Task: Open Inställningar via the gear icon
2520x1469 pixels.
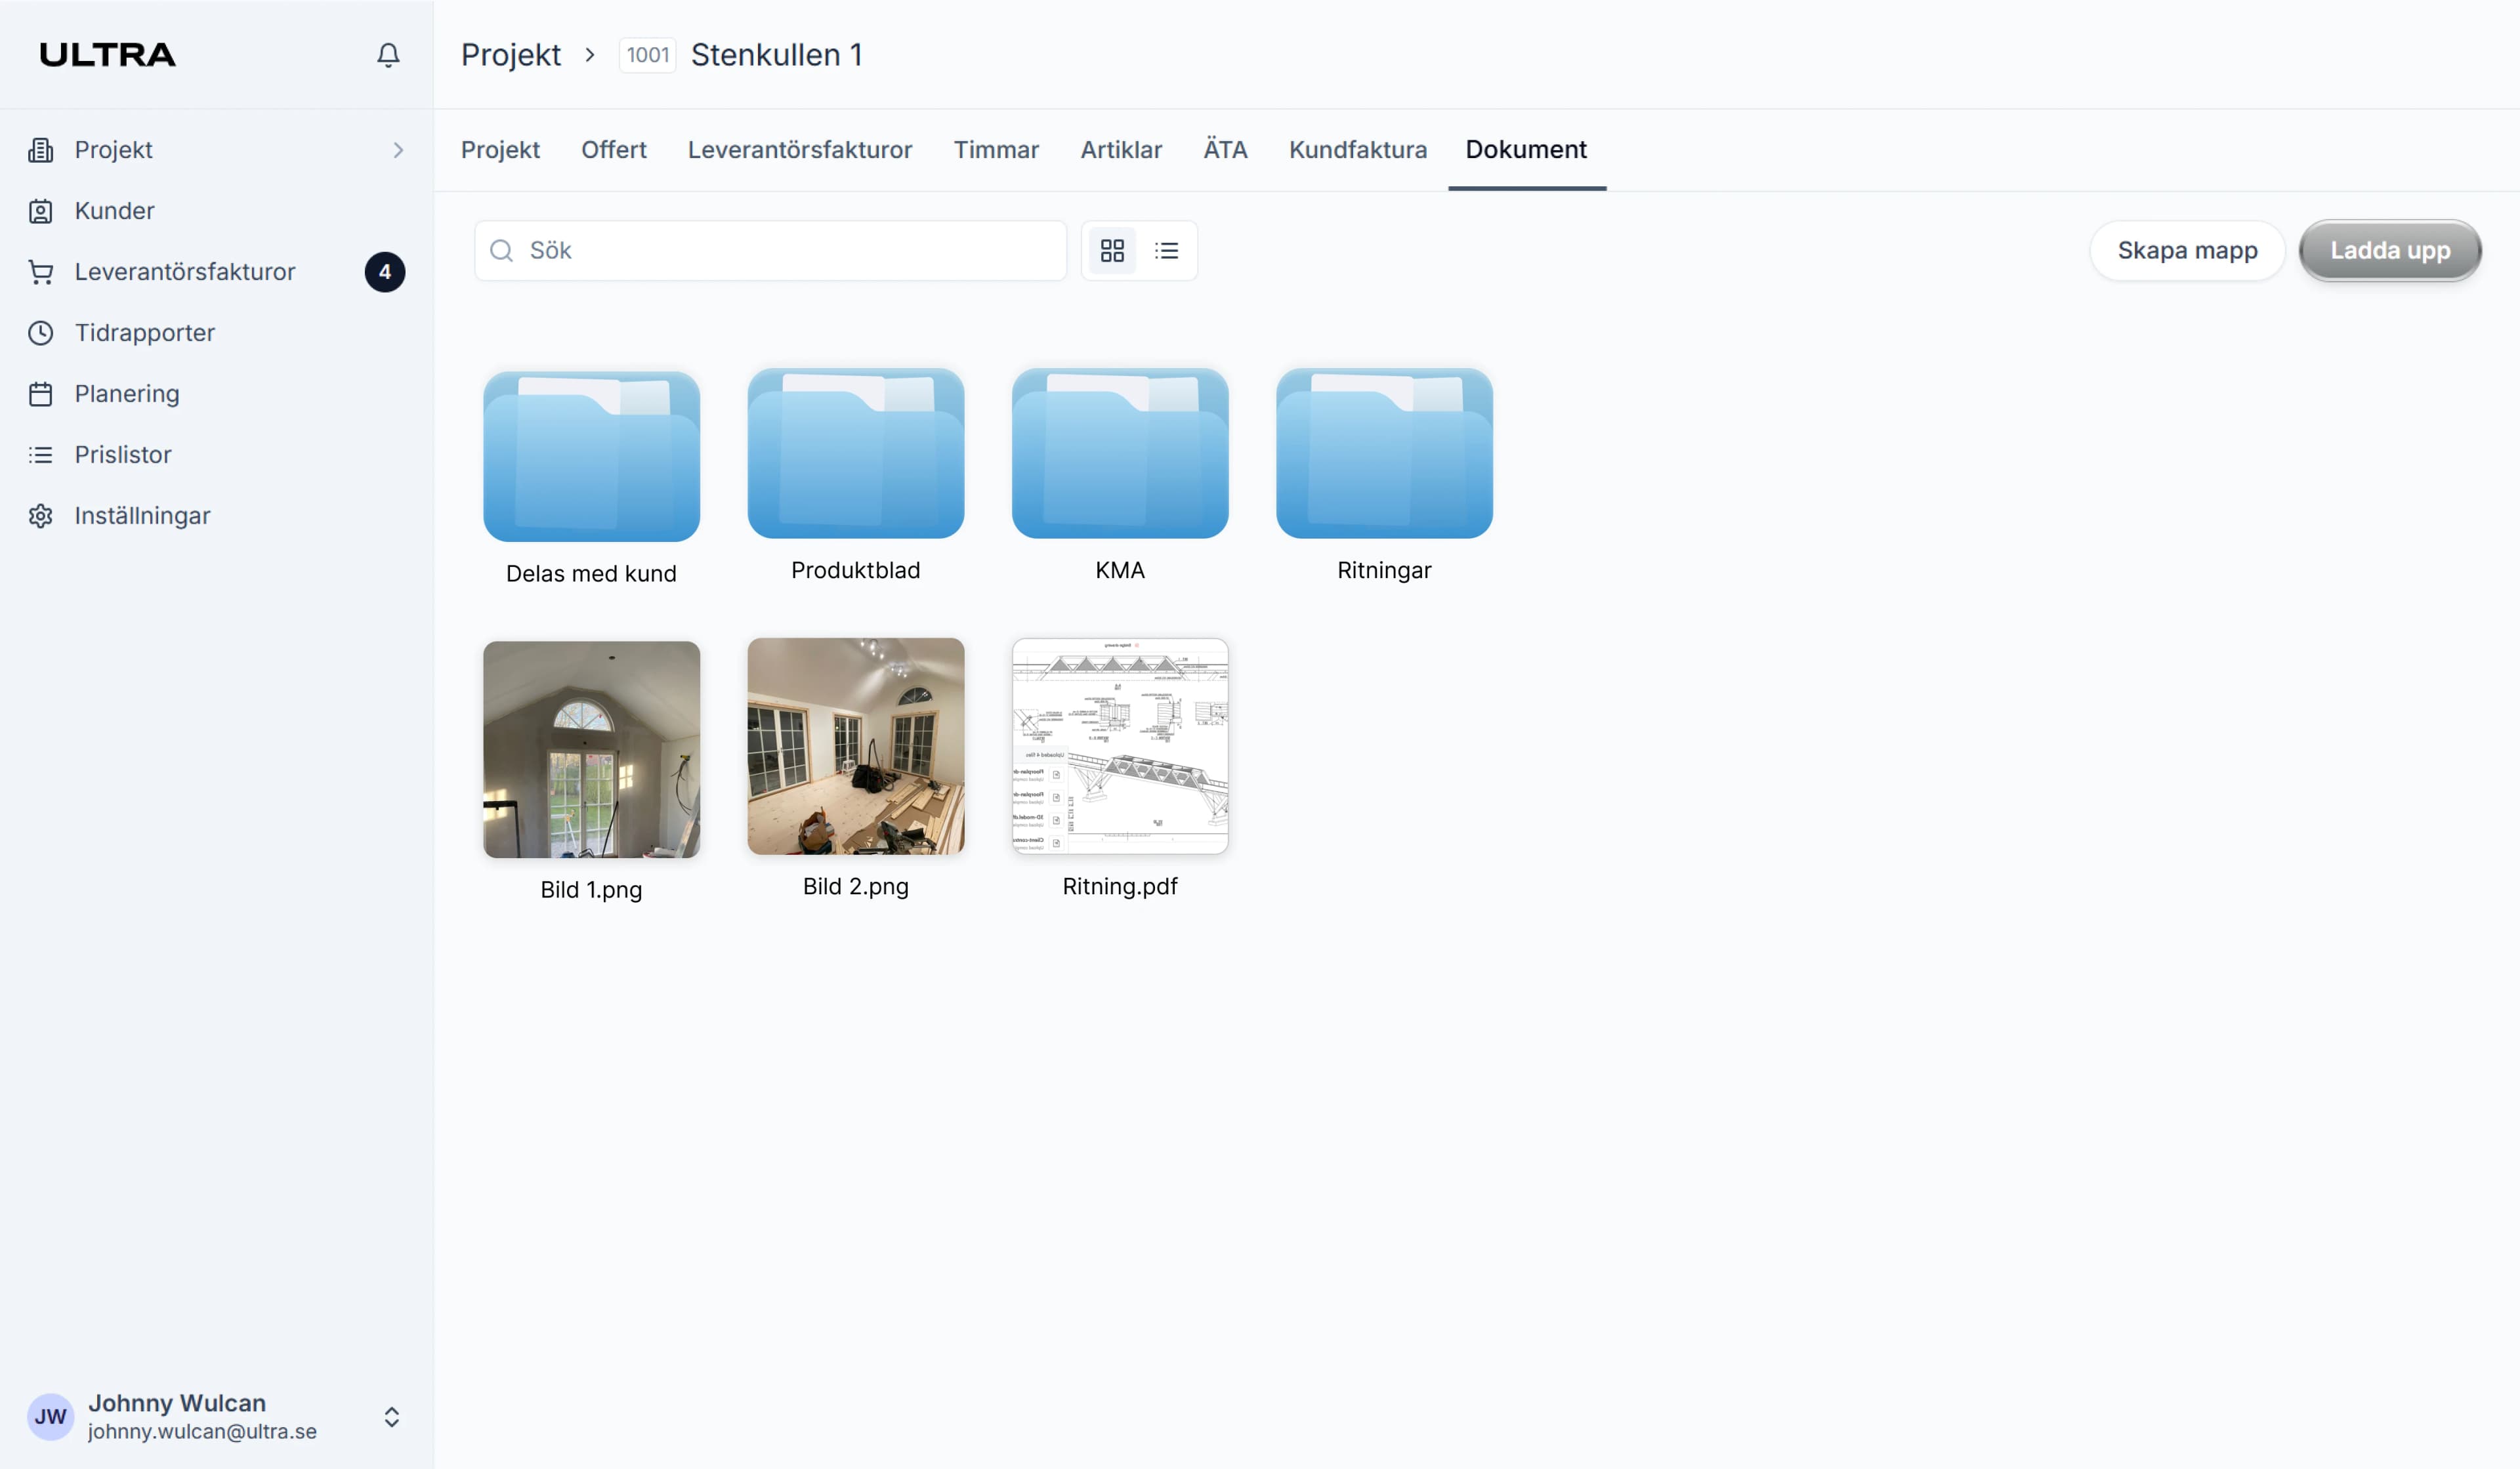Action: pos(40,515)
